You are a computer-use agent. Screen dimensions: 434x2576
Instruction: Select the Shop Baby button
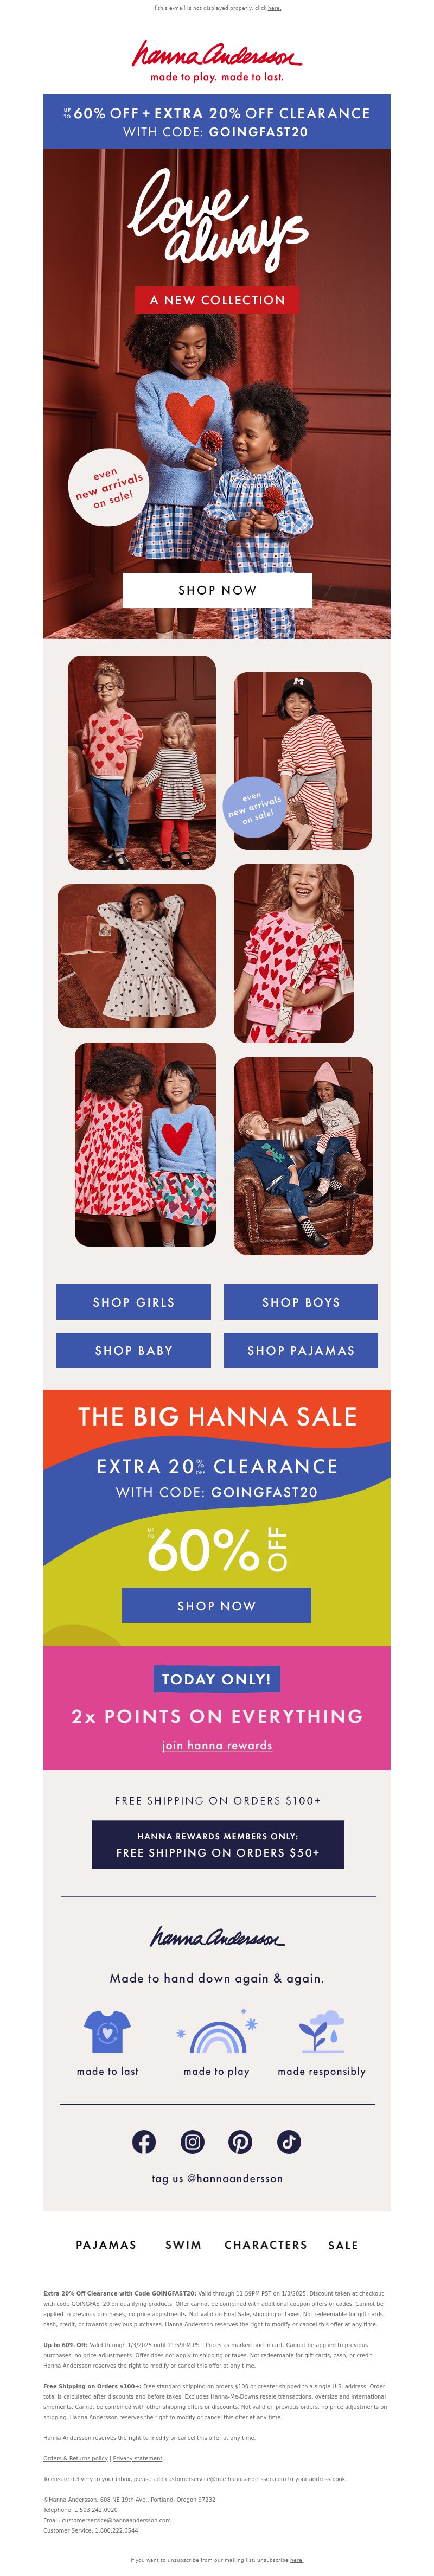[x=133, y=1349]
